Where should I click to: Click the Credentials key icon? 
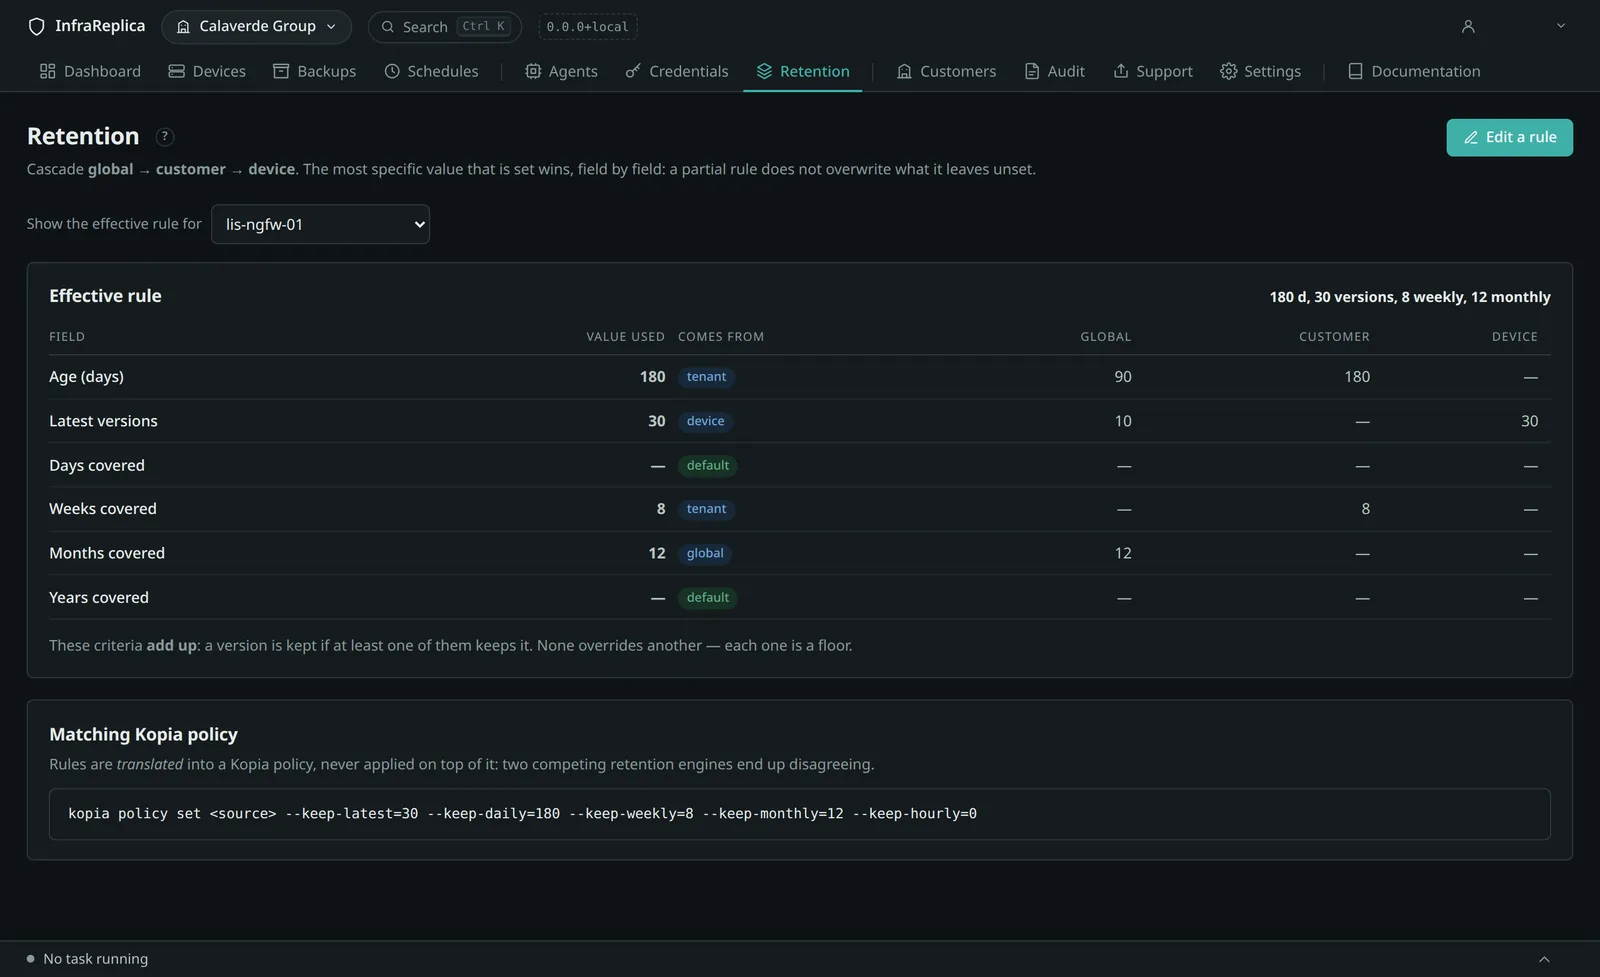pyautogui.click(x=633, y=71)
